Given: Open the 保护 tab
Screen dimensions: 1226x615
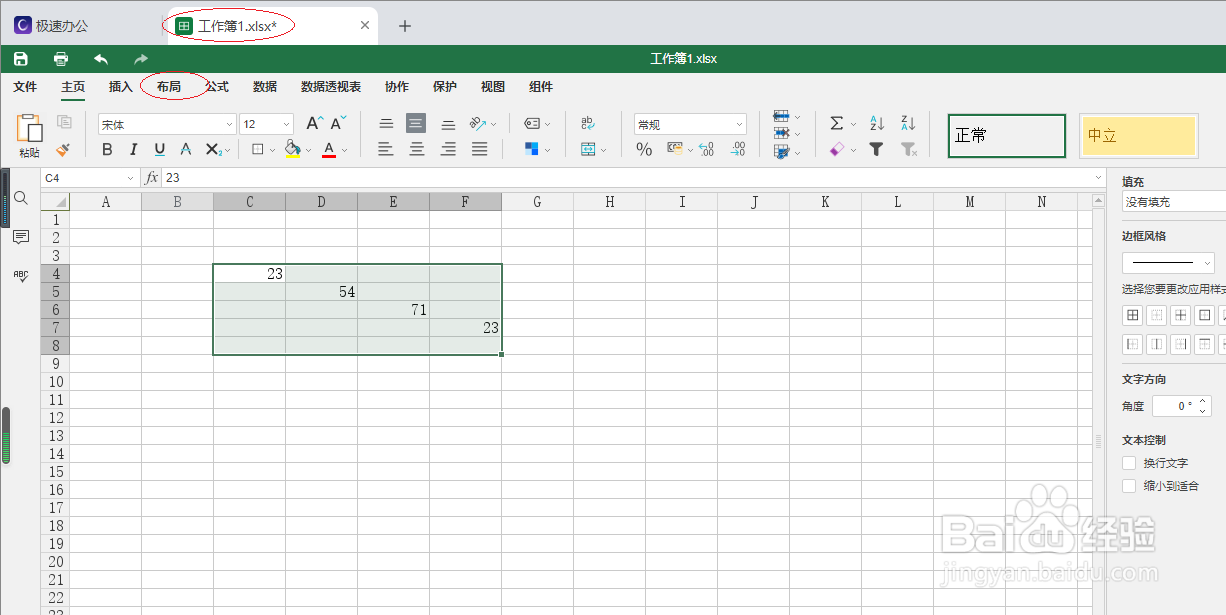Looking at the screenshot, I should coord(445,87).
